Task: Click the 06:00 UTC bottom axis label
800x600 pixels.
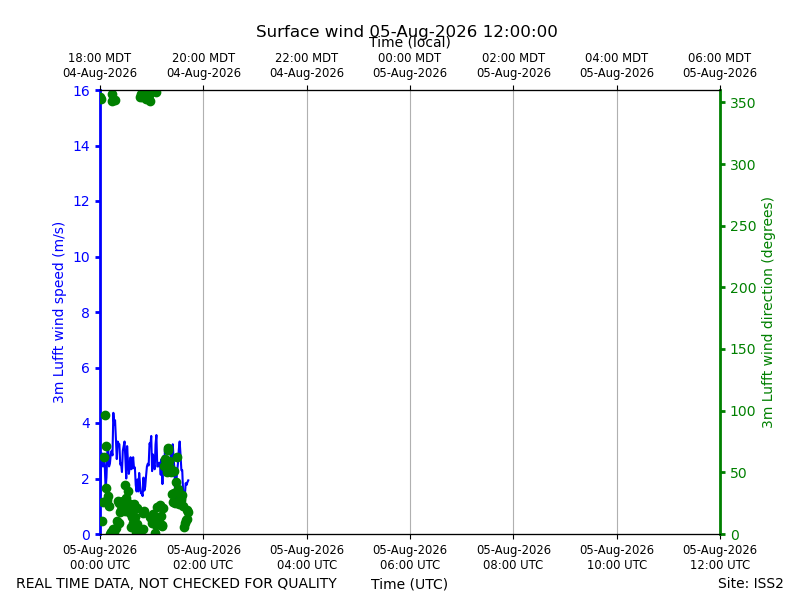Action: (x=410, y=557)
